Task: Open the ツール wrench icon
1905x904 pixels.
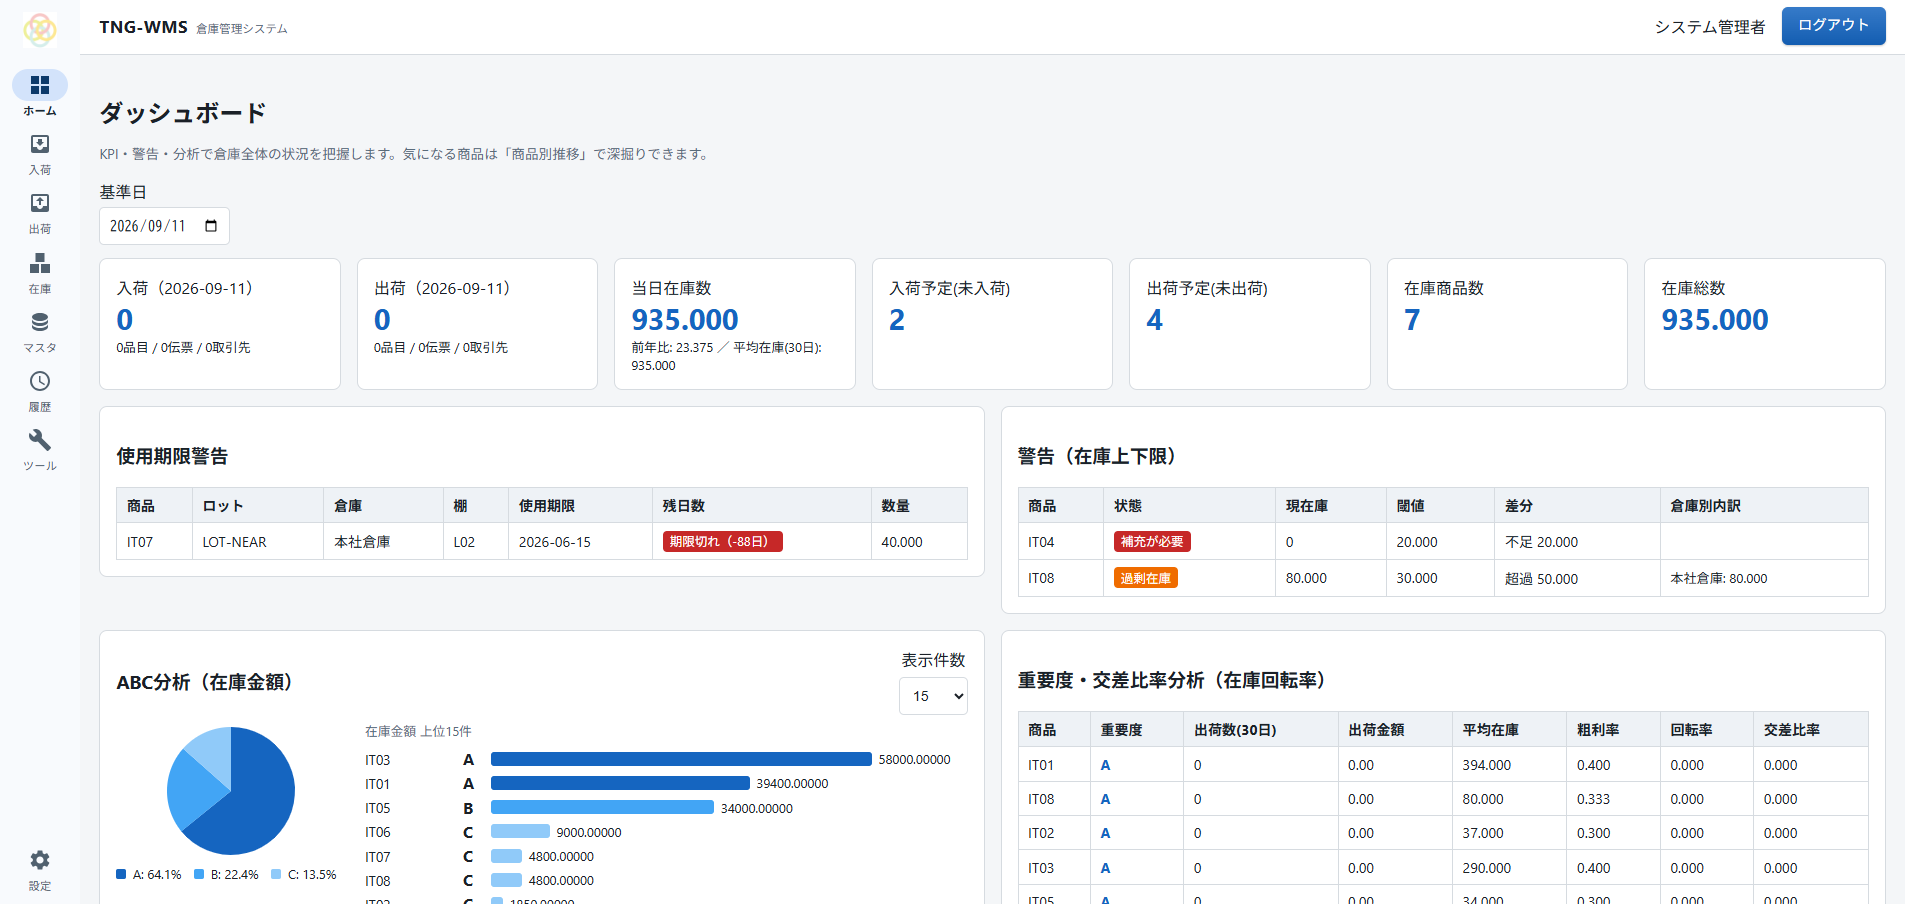Action: [40, 440]
